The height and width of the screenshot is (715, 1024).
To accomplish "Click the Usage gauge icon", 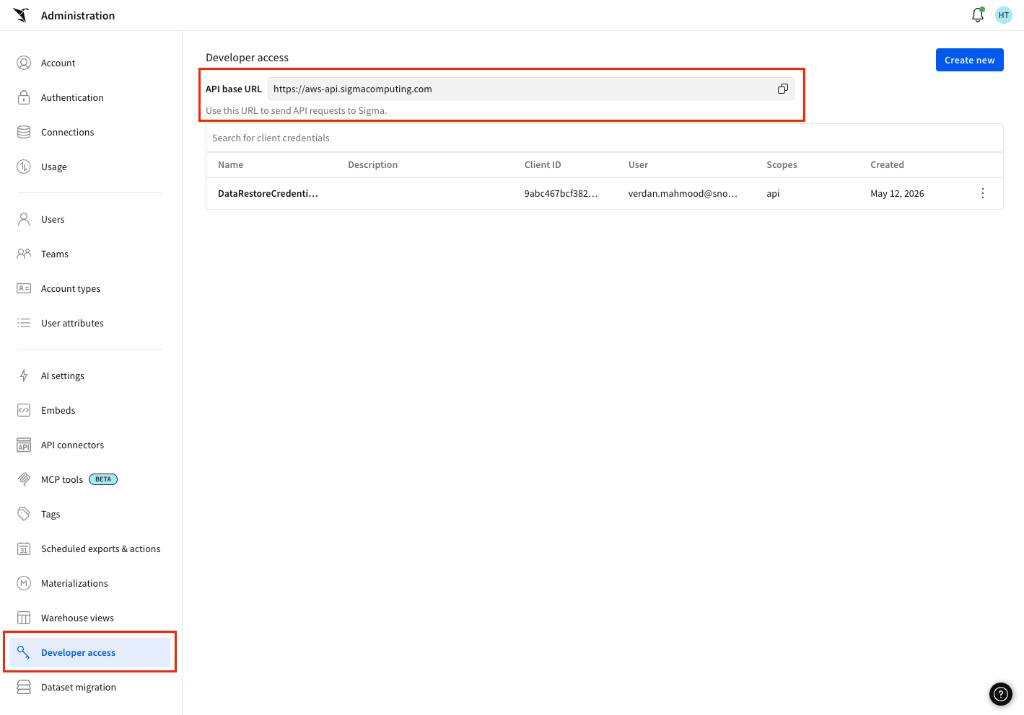I will point(24,167).
